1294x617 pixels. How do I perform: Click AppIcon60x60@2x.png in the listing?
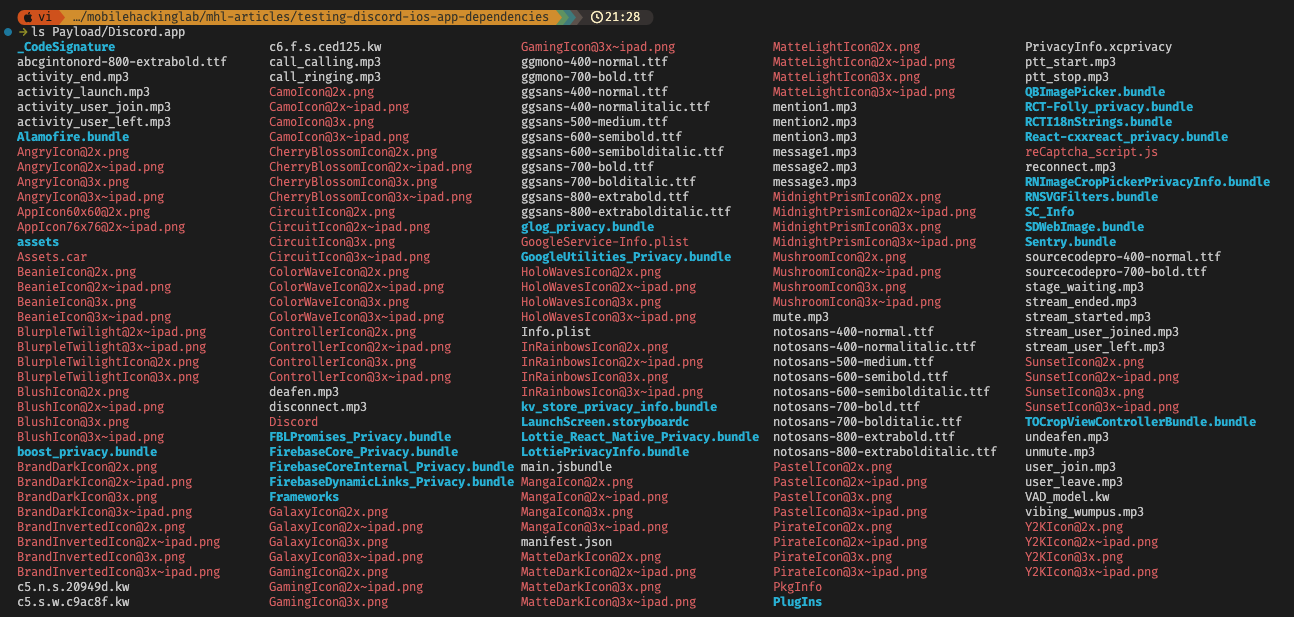[84, 212]
